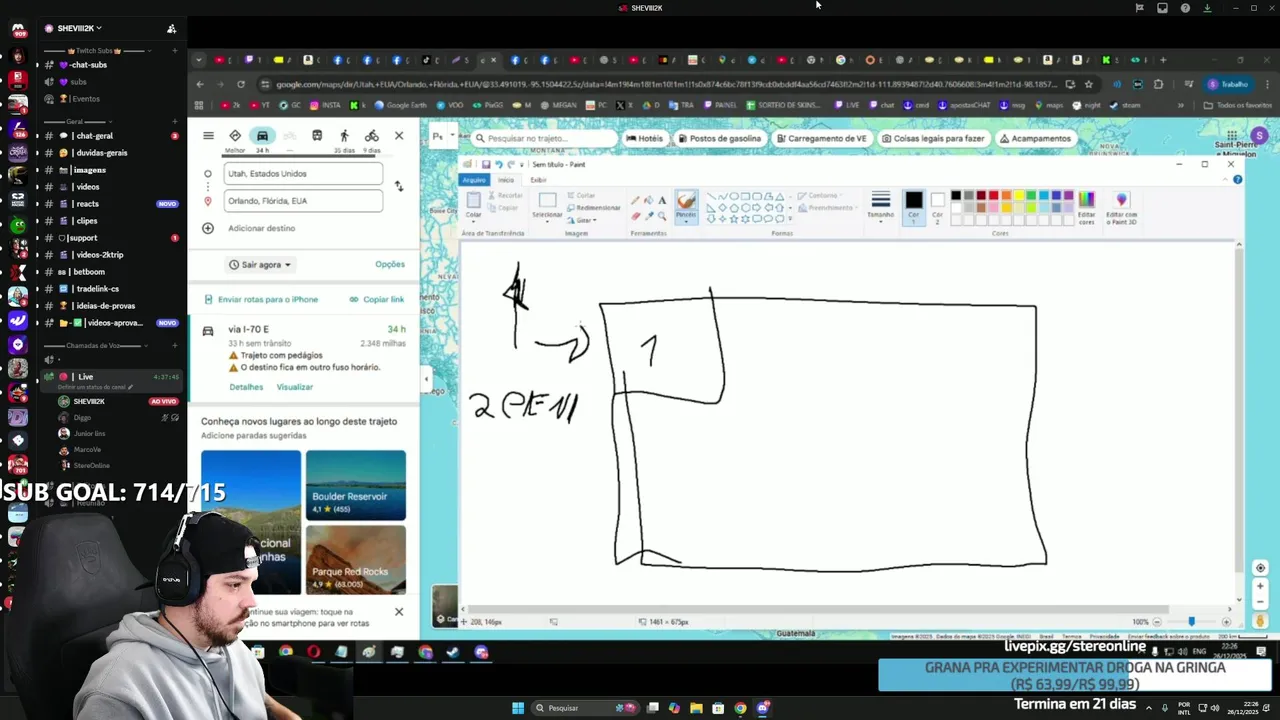Select the Paint color picker tool
Image resolution: width=1280 pixels, height=720 pixels.
(648, 215)
